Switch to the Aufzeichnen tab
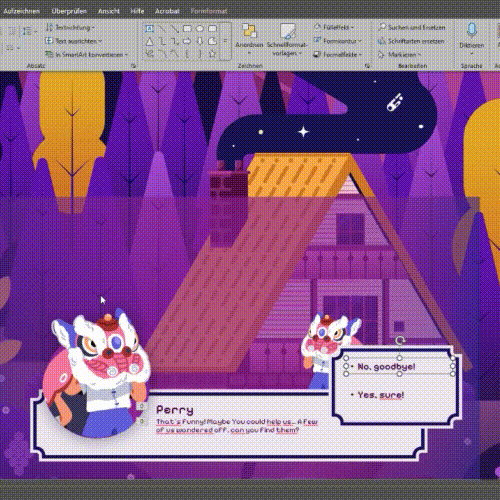The width and height of the screenshot is (500, 500). 22,11
